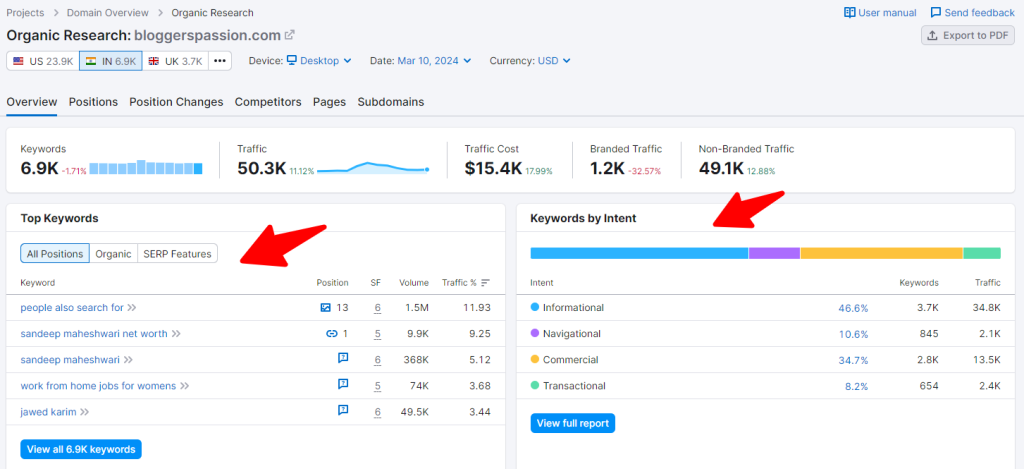Switch to the Positions tab
This screenshot has width=1024, height=469.
pos(93,102)
